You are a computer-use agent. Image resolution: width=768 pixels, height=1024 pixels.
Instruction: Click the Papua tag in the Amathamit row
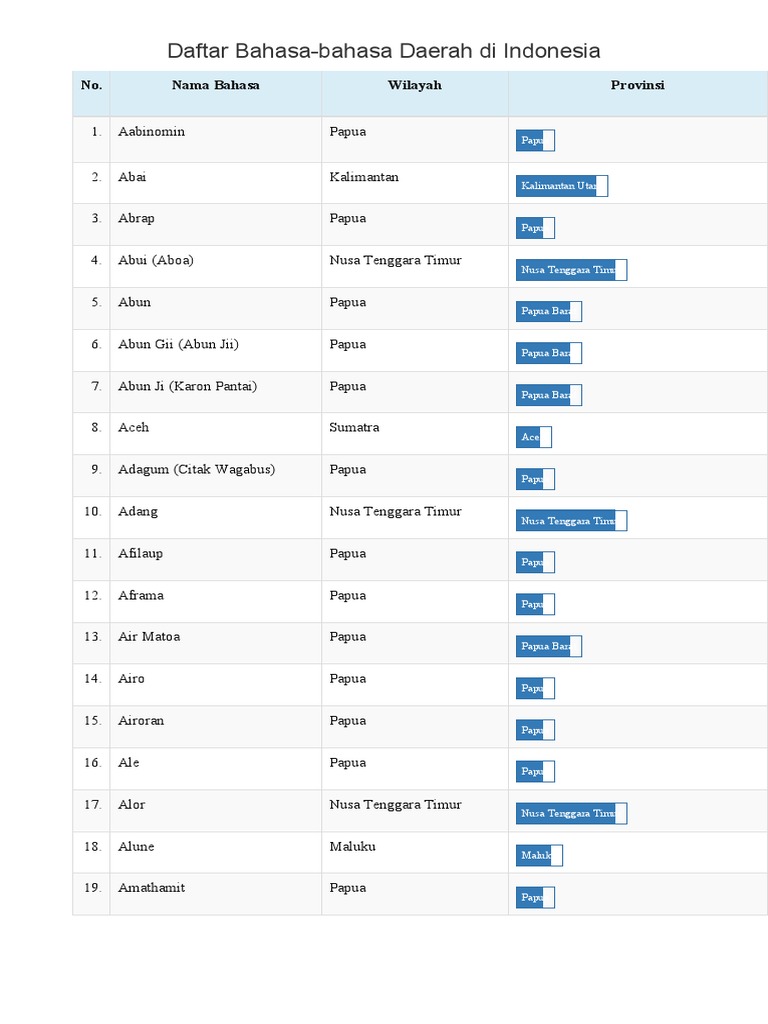click(535, 898)
